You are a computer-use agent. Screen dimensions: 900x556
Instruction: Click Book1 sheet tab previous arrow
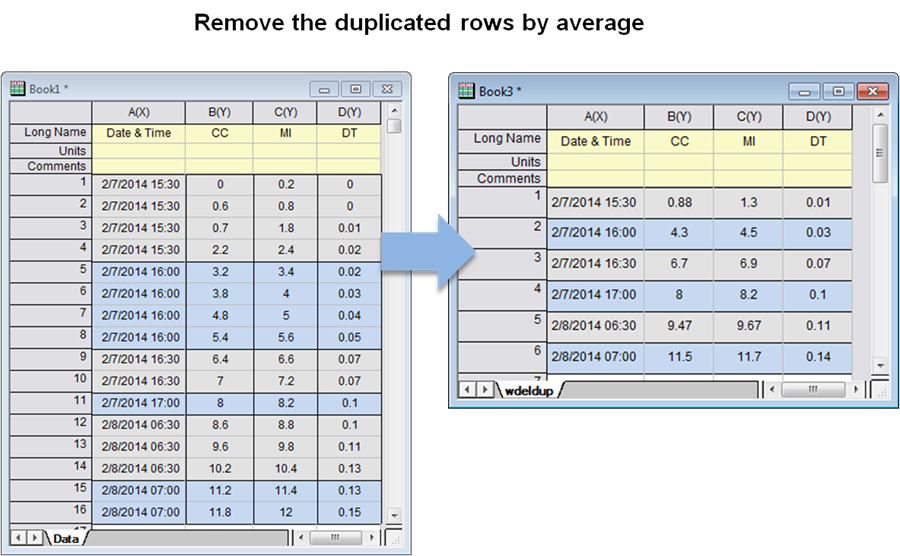click(19, 538)
